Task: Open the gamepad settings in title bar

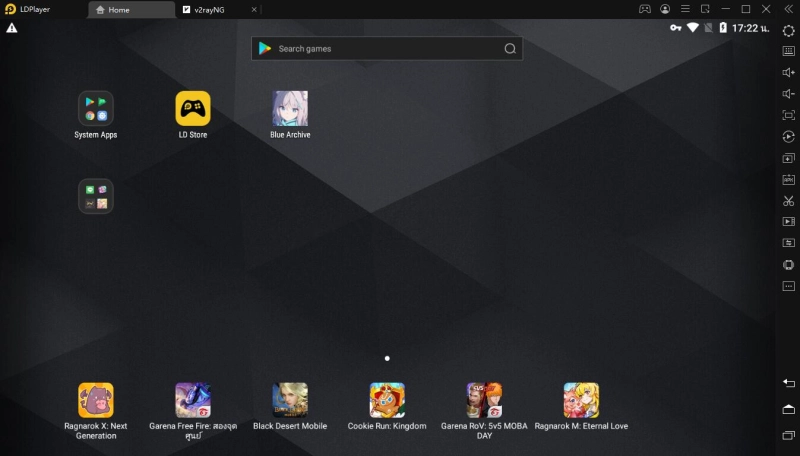Action: [645, 9]
